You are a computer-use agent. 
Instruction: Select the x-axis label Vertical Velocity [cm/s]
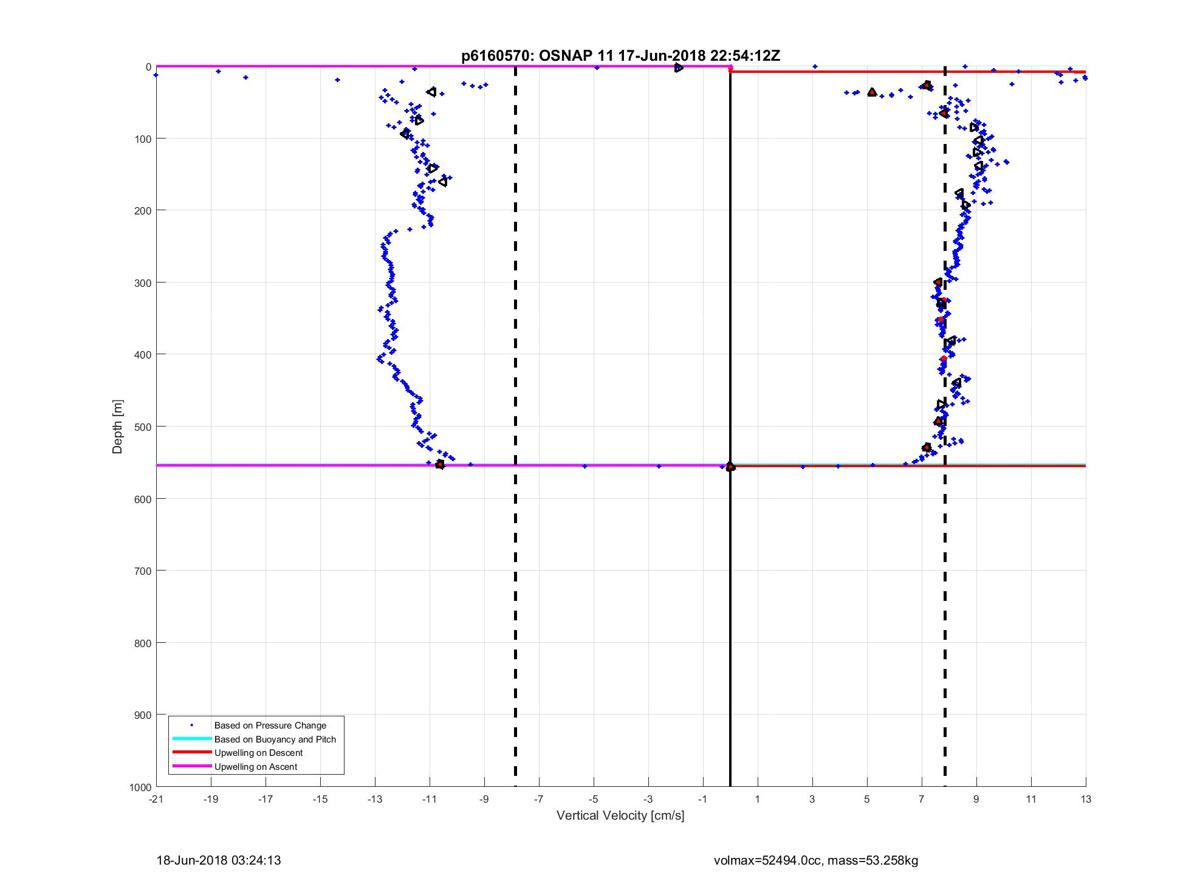(620, 816)
